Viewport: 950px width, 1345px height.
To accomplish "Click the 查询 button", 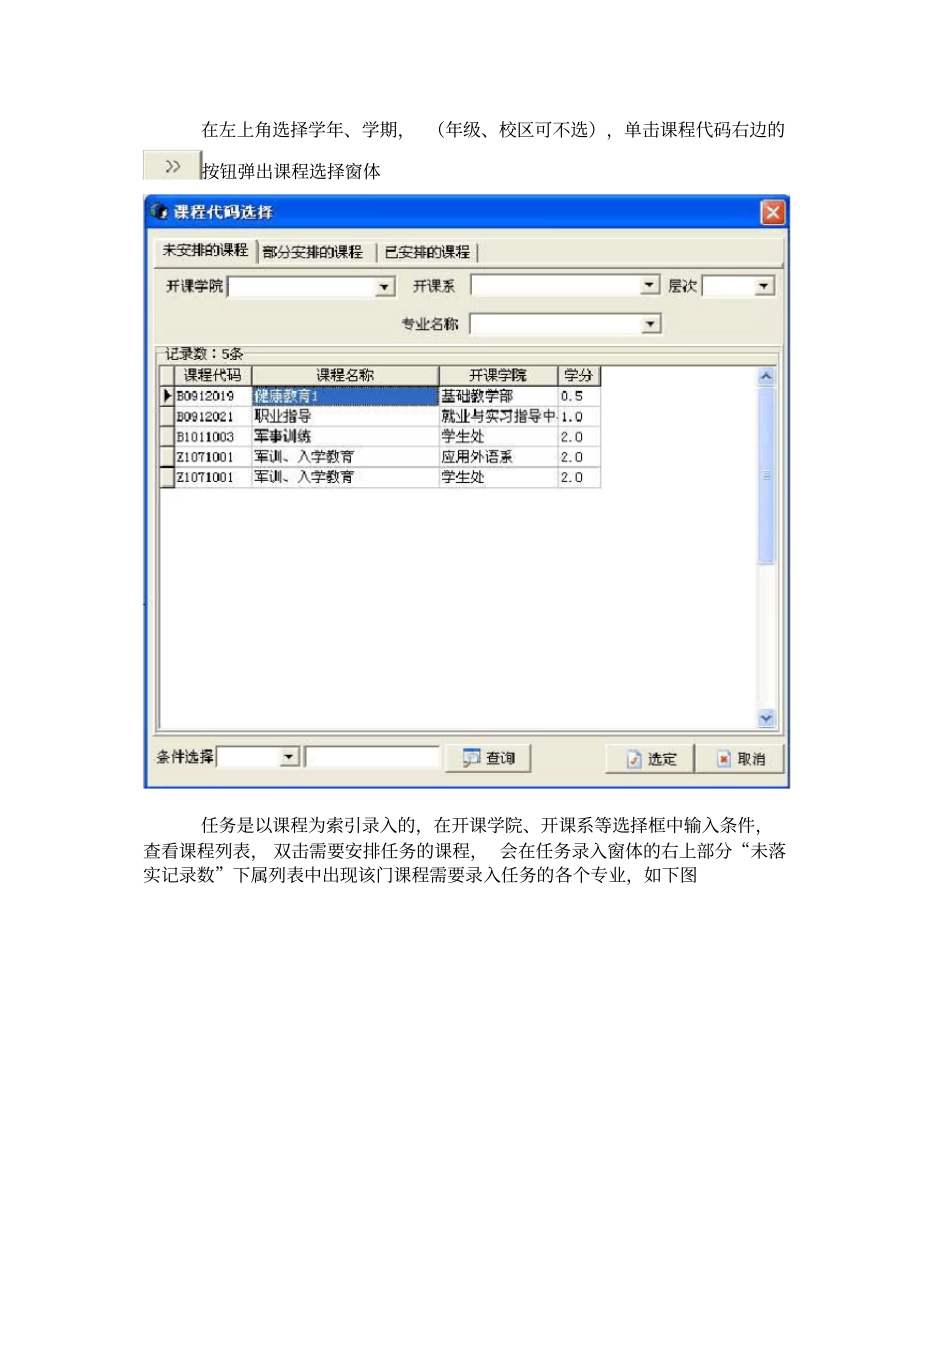I will [x=489, y=758].
